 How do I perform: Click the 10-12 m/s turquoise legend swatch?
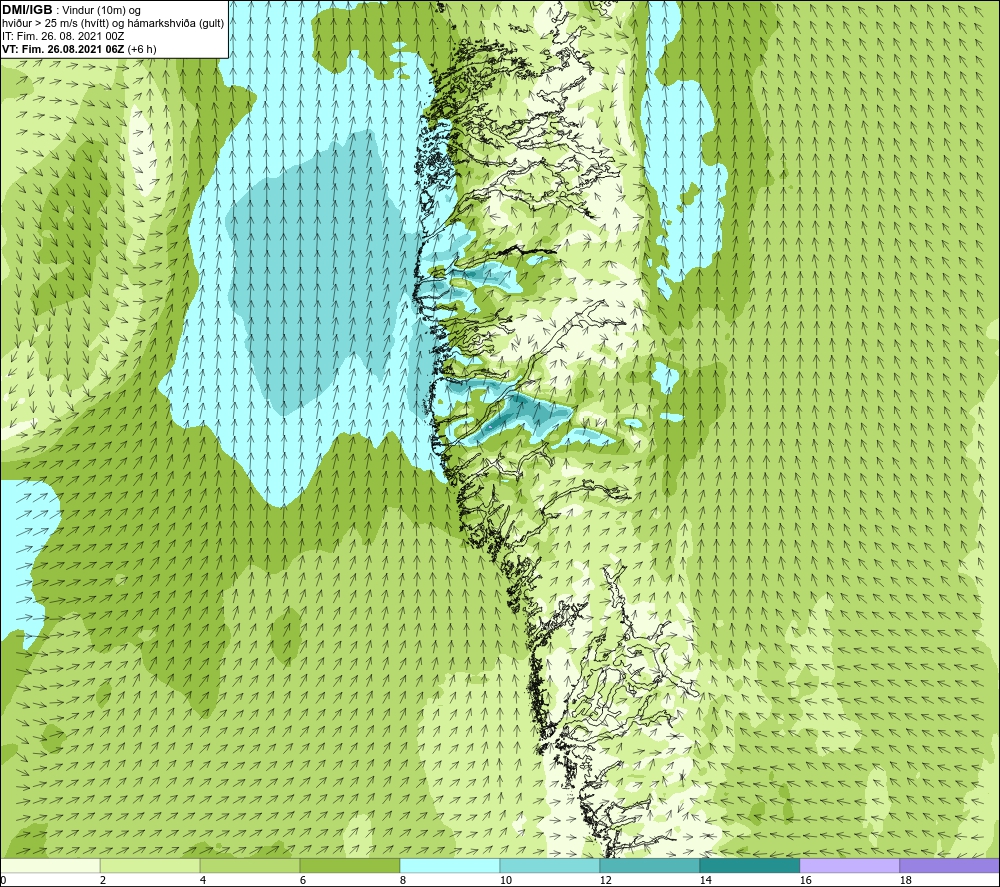pyautogui.click(x=549, y=865)
